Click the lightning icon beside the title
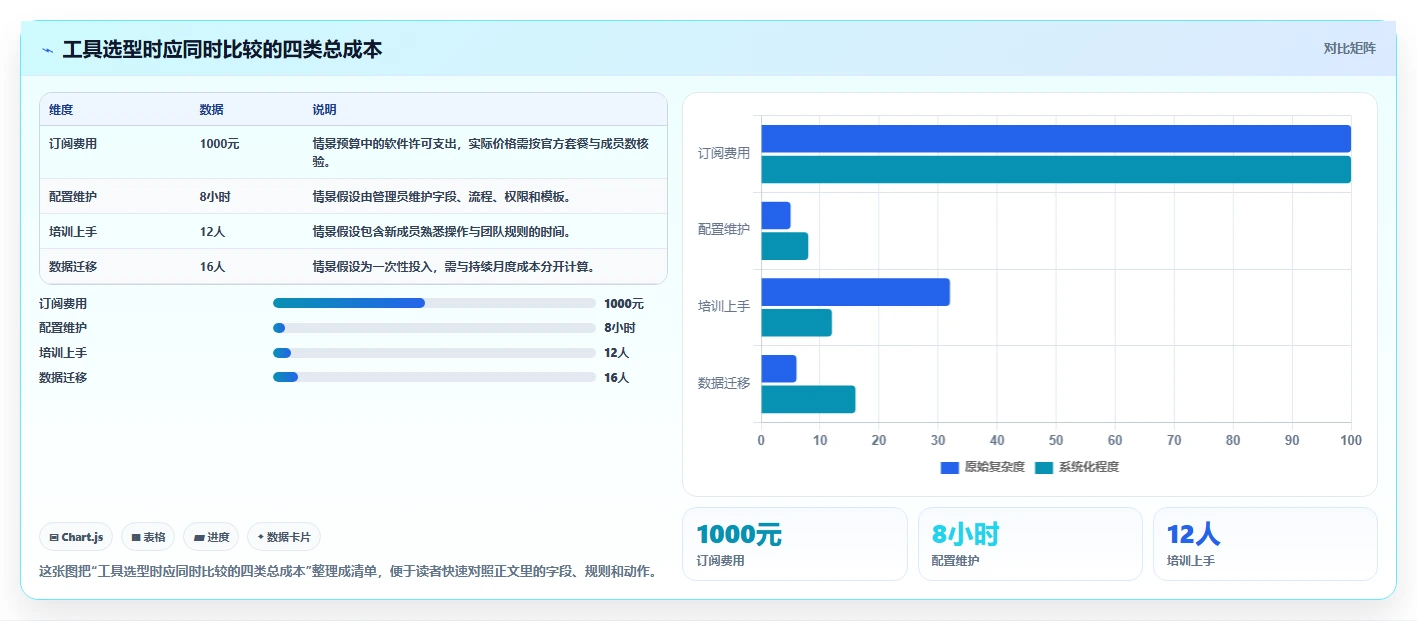This screenshot has height=621, width=1417. point(47,50)
